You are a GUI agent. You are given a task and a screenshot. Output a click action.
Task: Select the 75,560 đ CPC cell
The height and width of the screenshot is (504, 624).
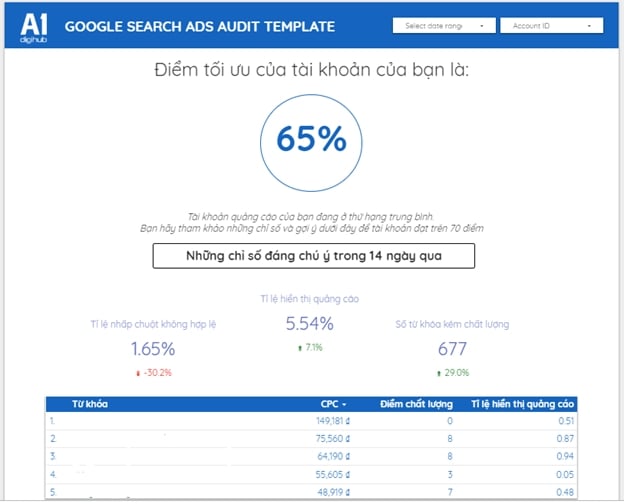[x=333, y=438]
